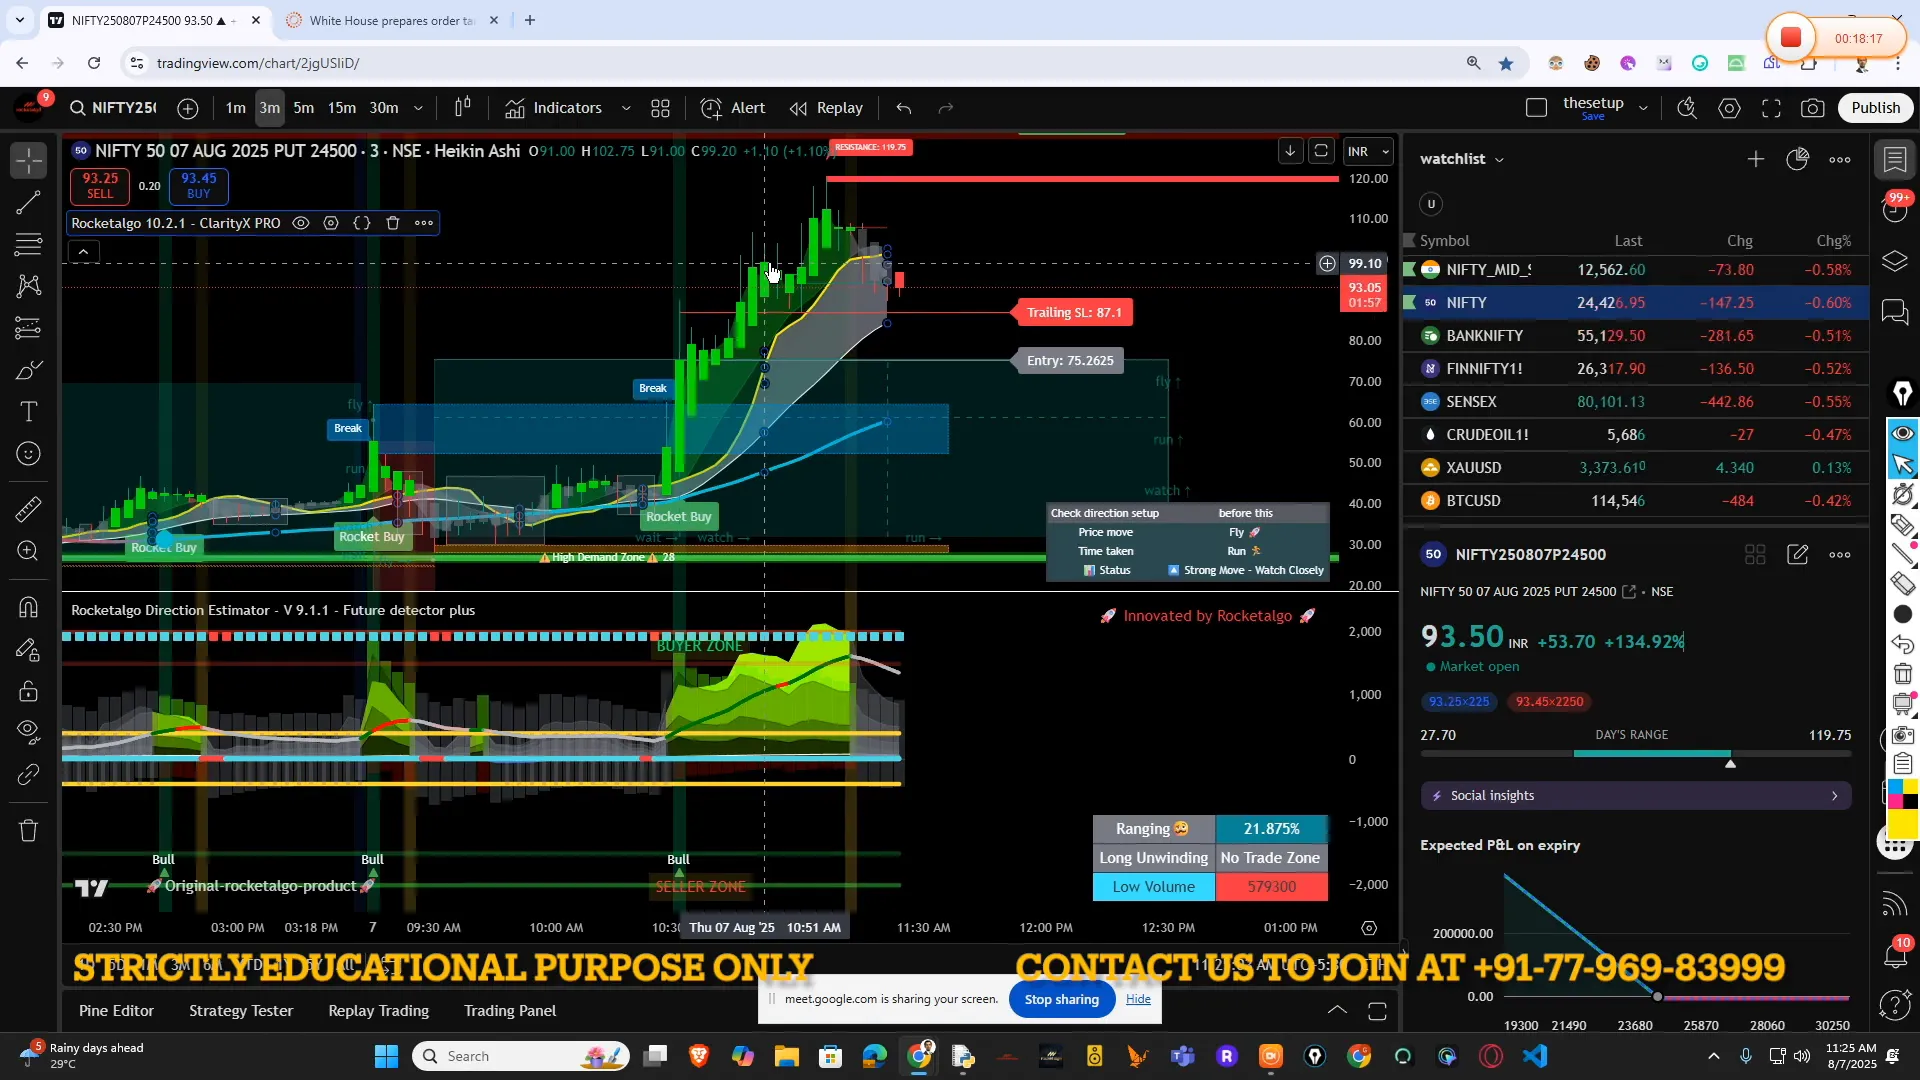Publish the chart idea
1920x1080 pixels.
pyautogui.click(x=1875, y=108)
